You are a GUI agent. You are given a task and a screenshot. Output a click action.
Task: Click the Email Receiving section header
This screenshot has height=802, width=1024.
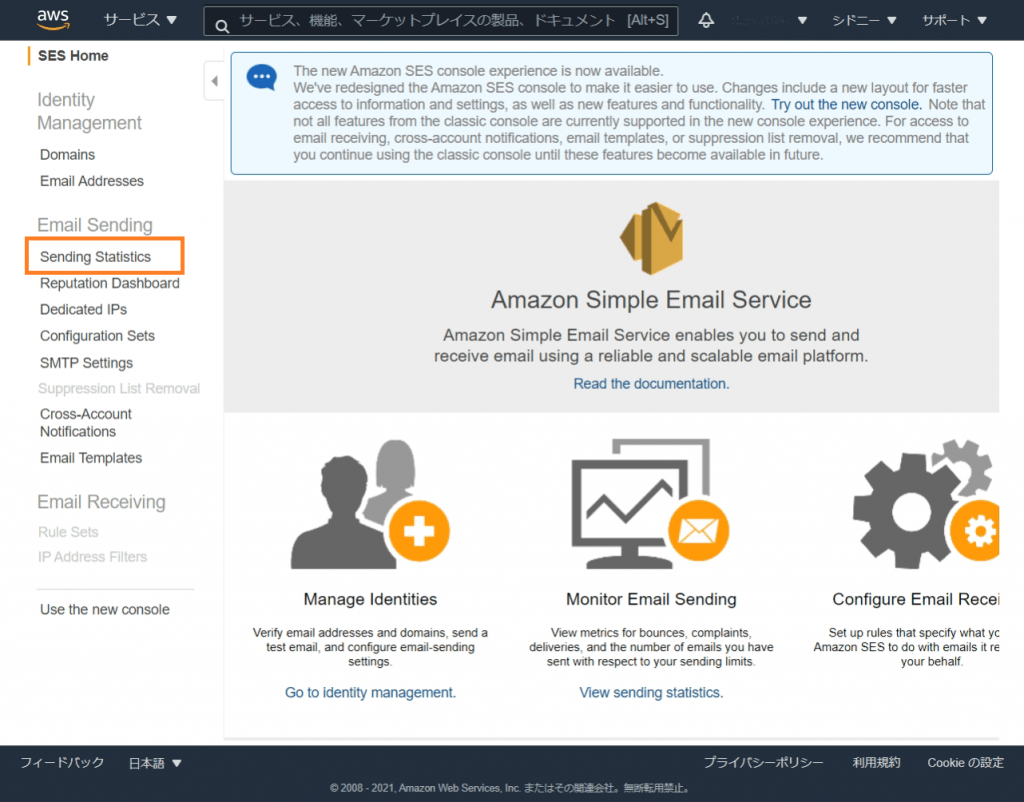click(101, 502)
